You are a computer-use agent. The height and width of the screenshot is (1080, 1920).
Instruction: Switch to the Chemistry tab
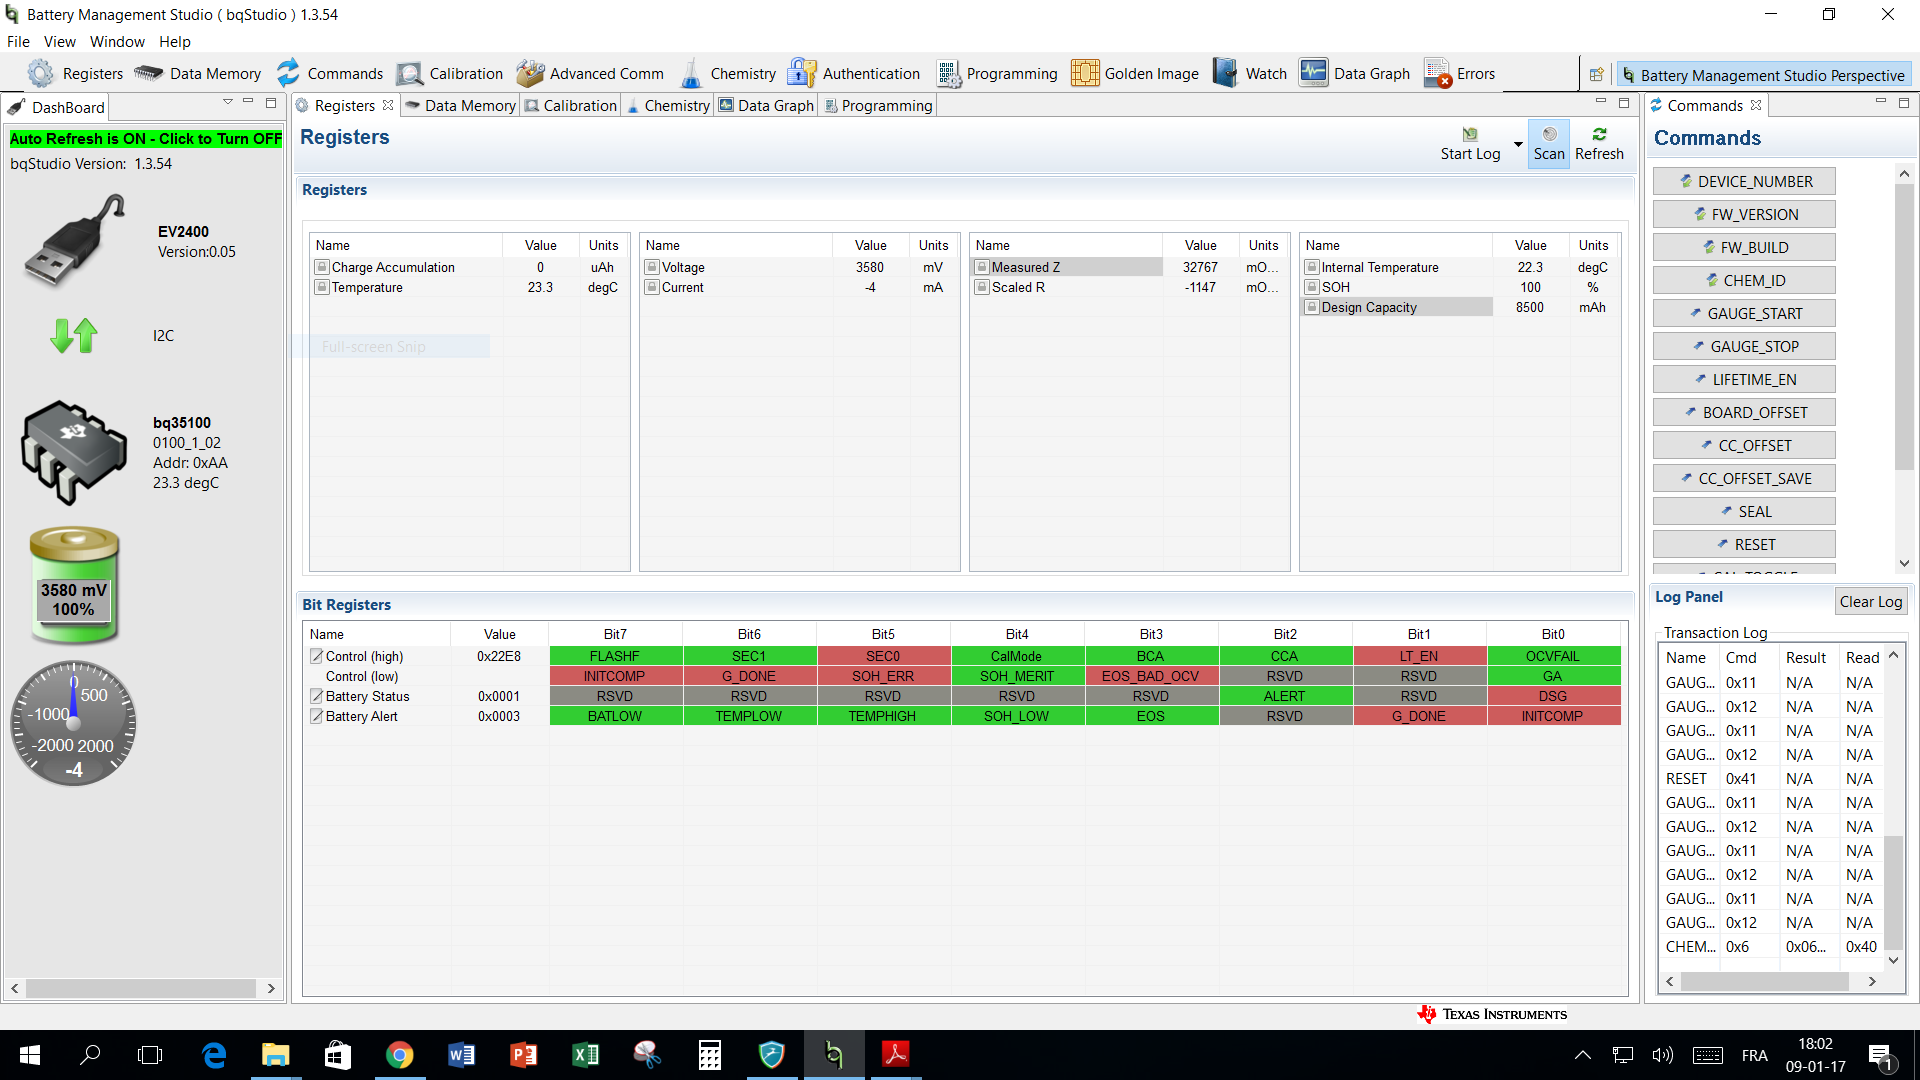667,106
